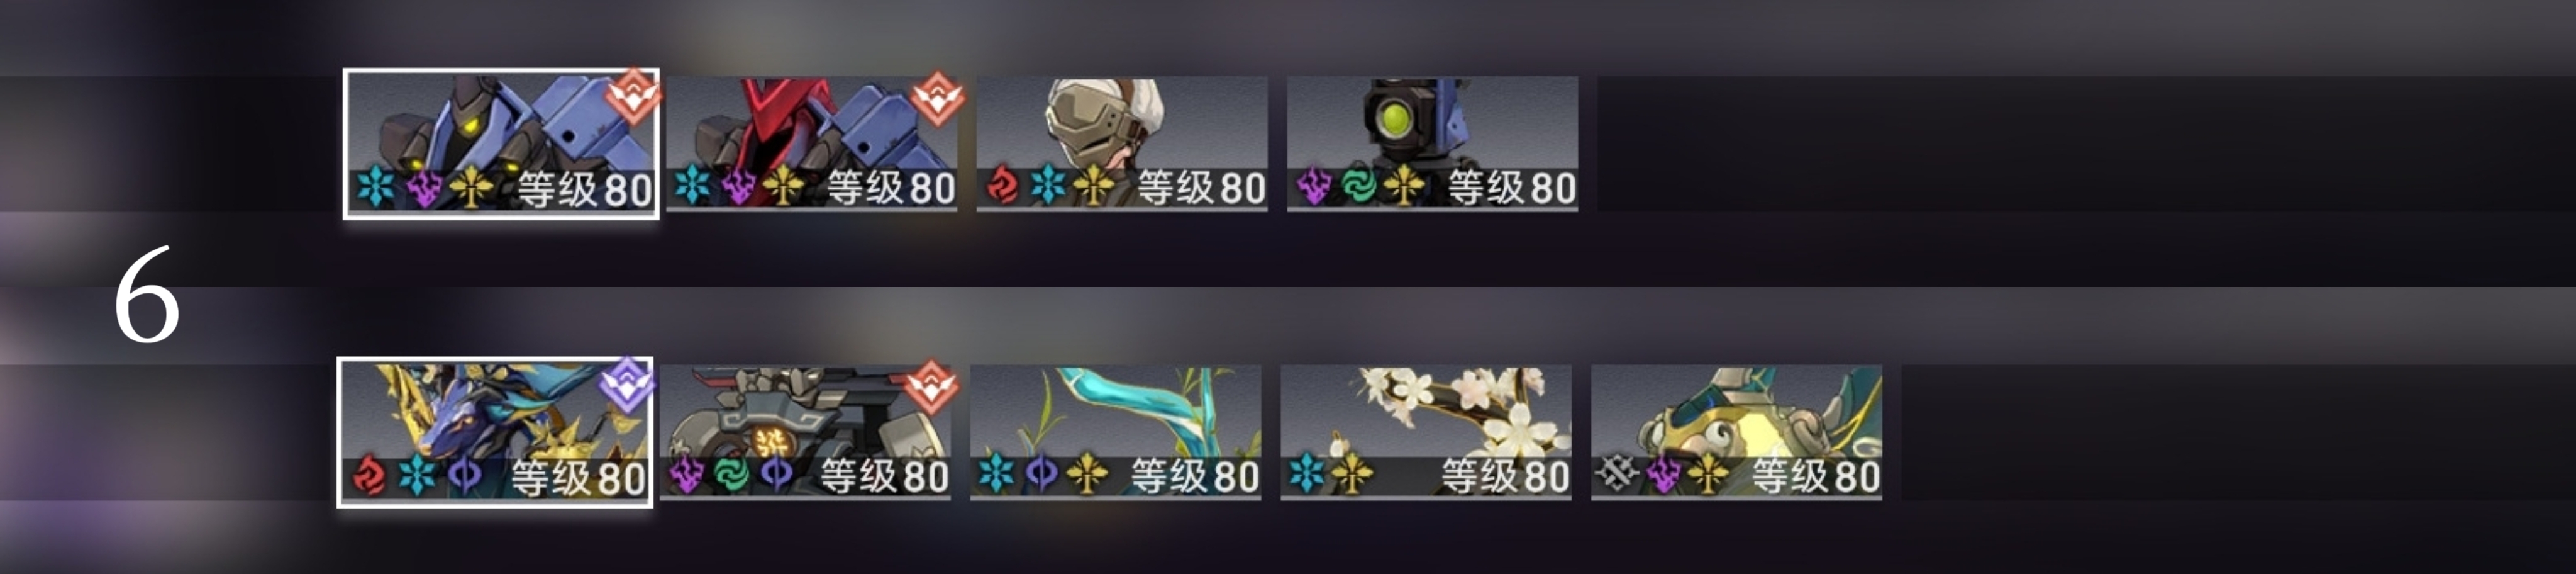The height and width of the screenshot is (574, 2576).
Task: Choose the green-lens robot enemy card
Action: point(1432,143)
